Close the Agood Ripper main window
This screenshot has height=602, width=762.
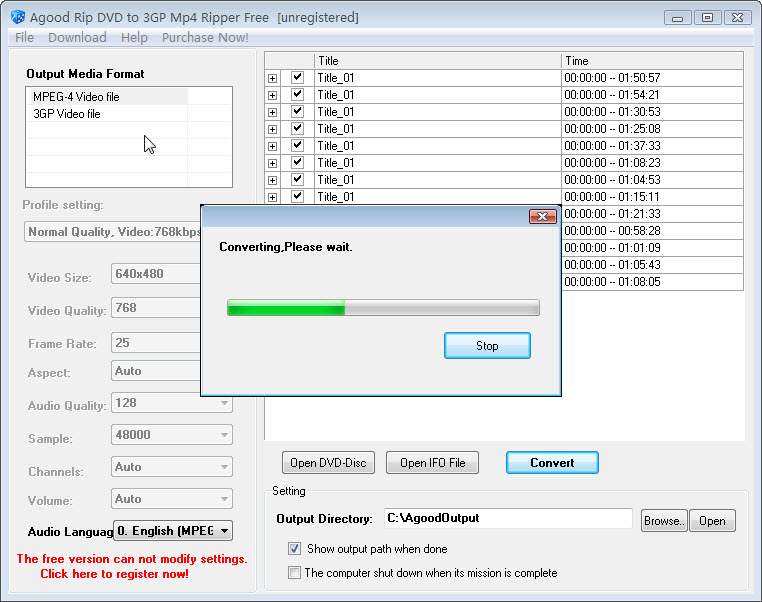[738, 18]
